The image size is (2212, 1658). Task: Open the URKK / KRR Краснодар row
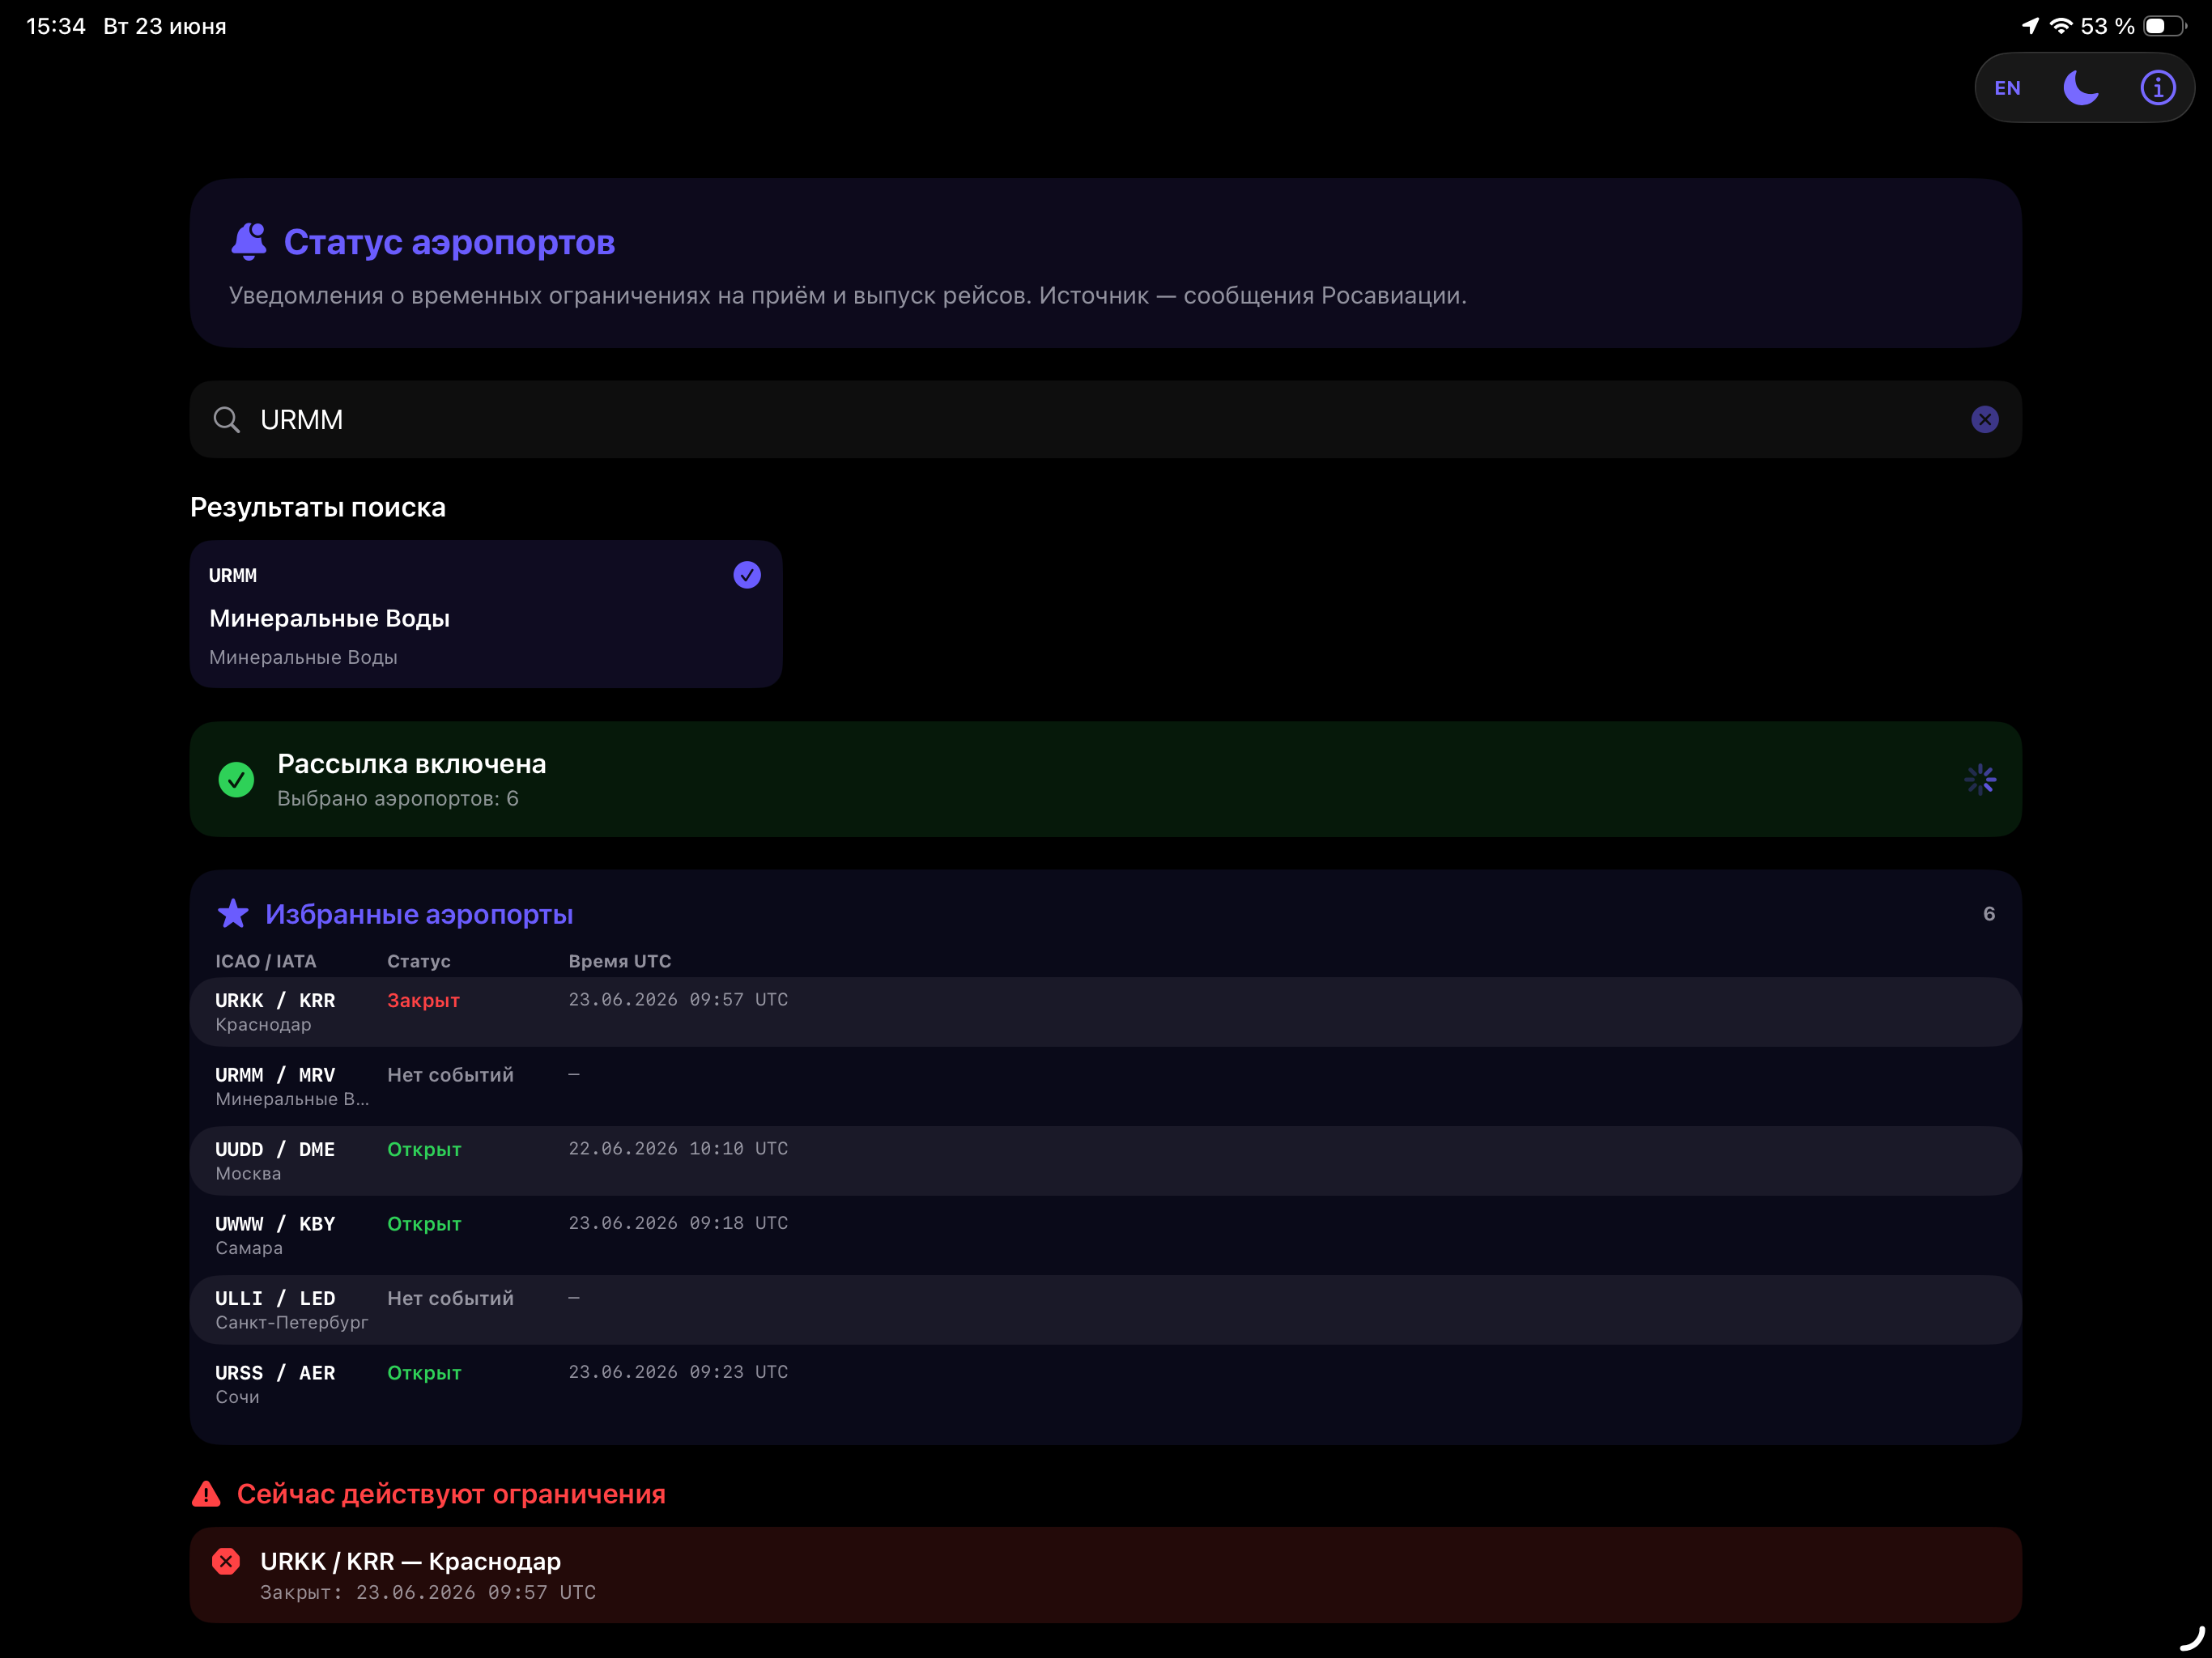click(x=1105, y=1012)
